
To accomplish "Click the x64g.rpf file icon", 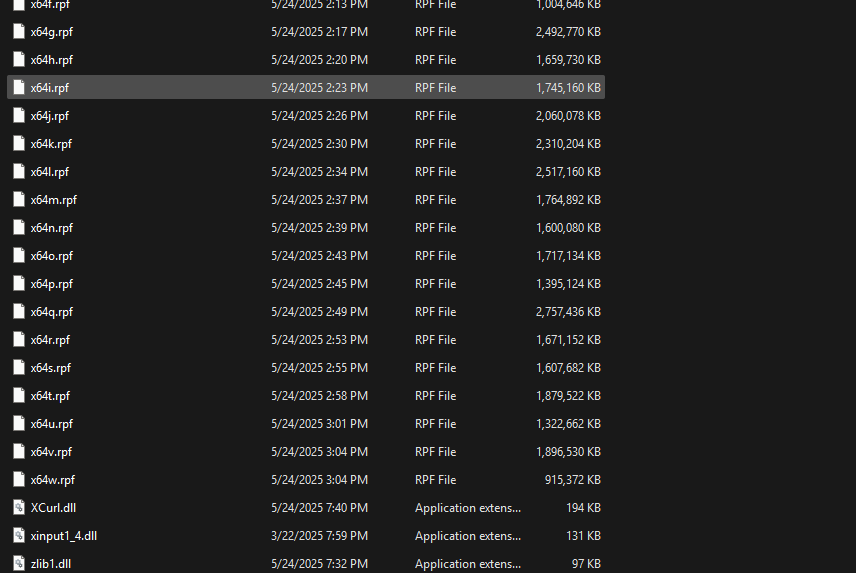I will pyautogui.click(x=18, y=32).
